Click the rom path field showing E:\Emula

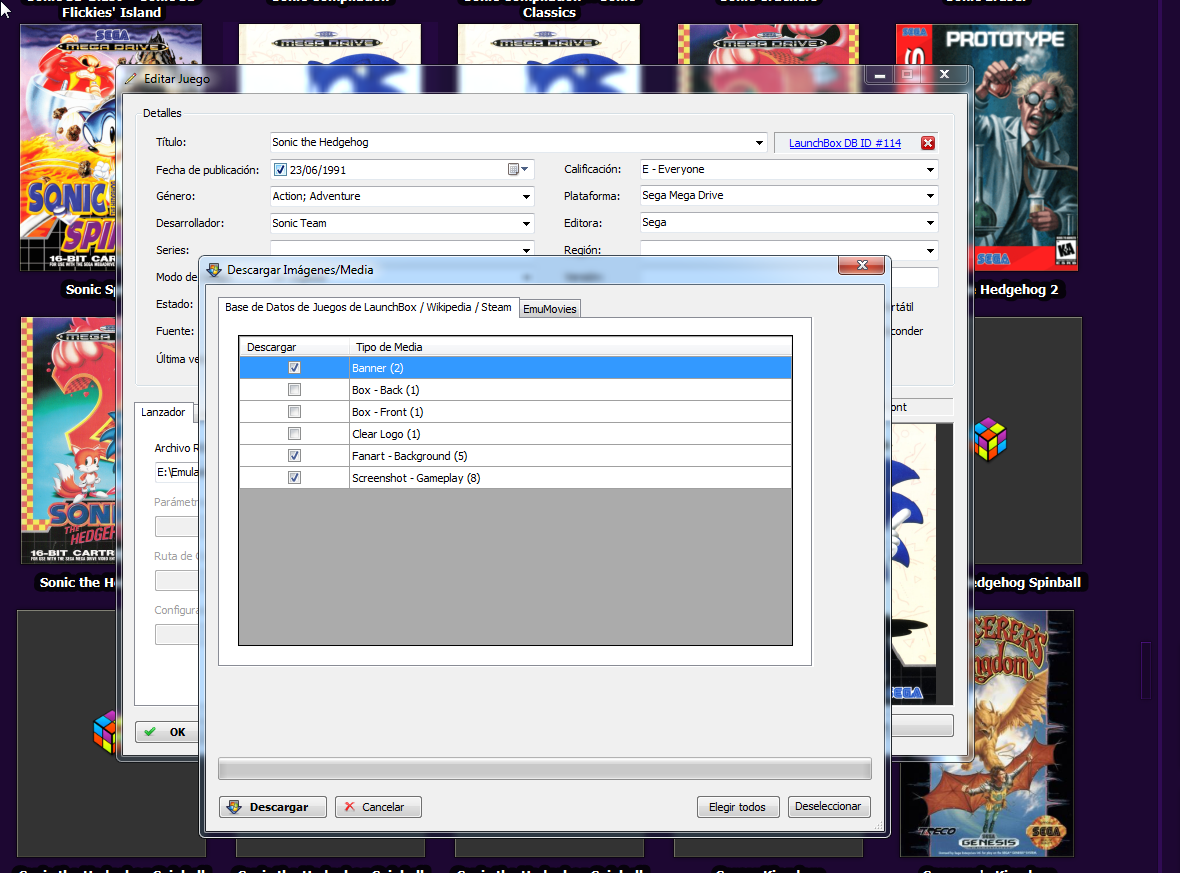coord(177,472)
